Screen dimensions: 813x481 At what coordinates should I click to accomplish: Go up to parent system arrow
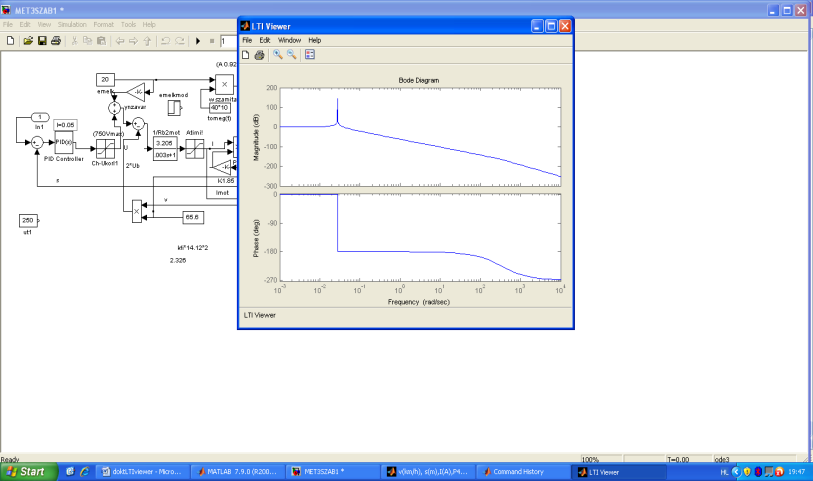click(x=147, y=40)
